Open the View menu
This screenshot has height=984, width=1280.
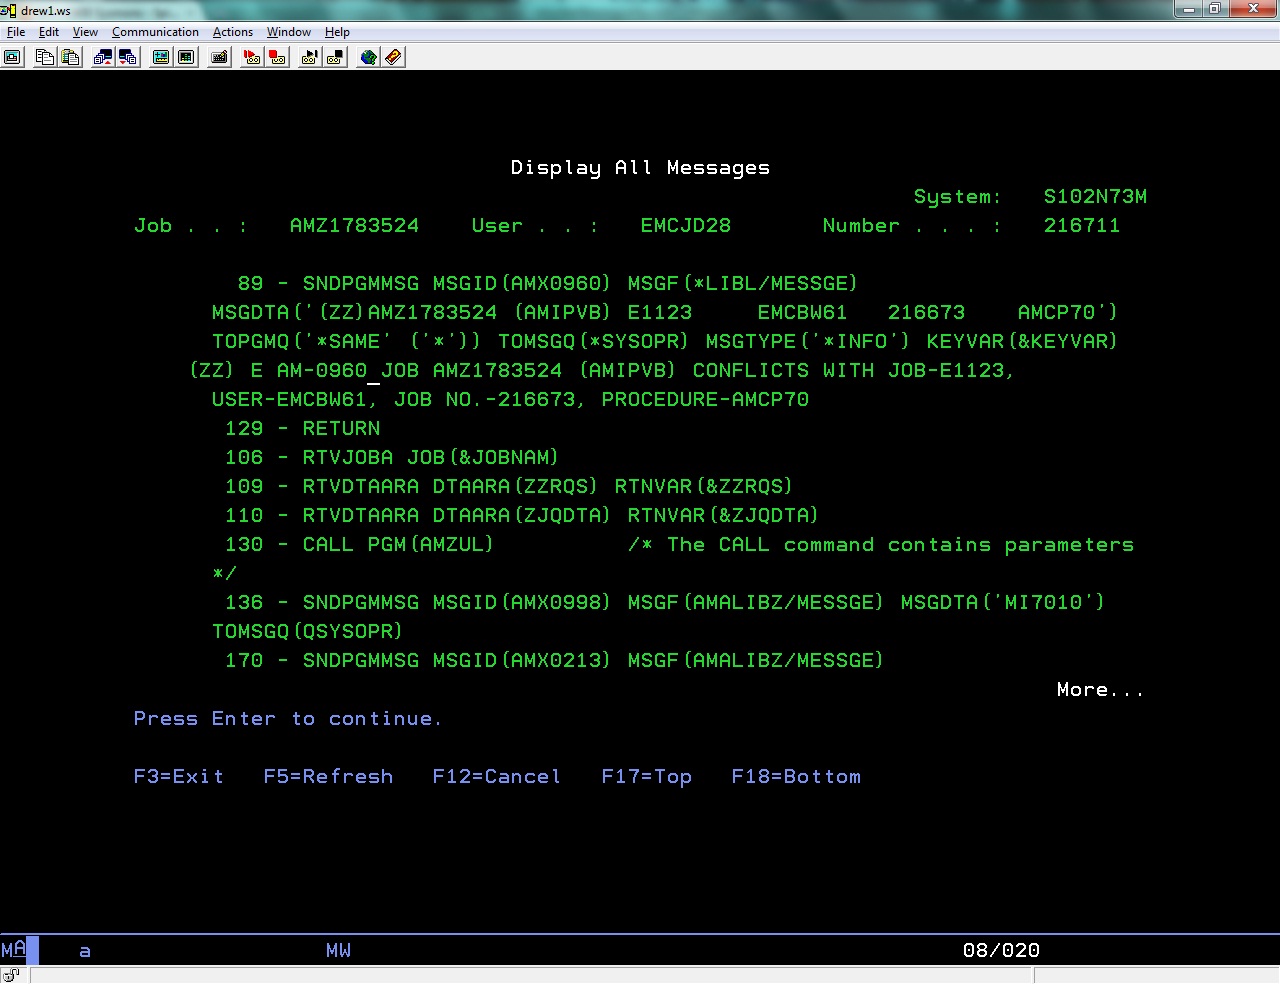coord(84,31)
